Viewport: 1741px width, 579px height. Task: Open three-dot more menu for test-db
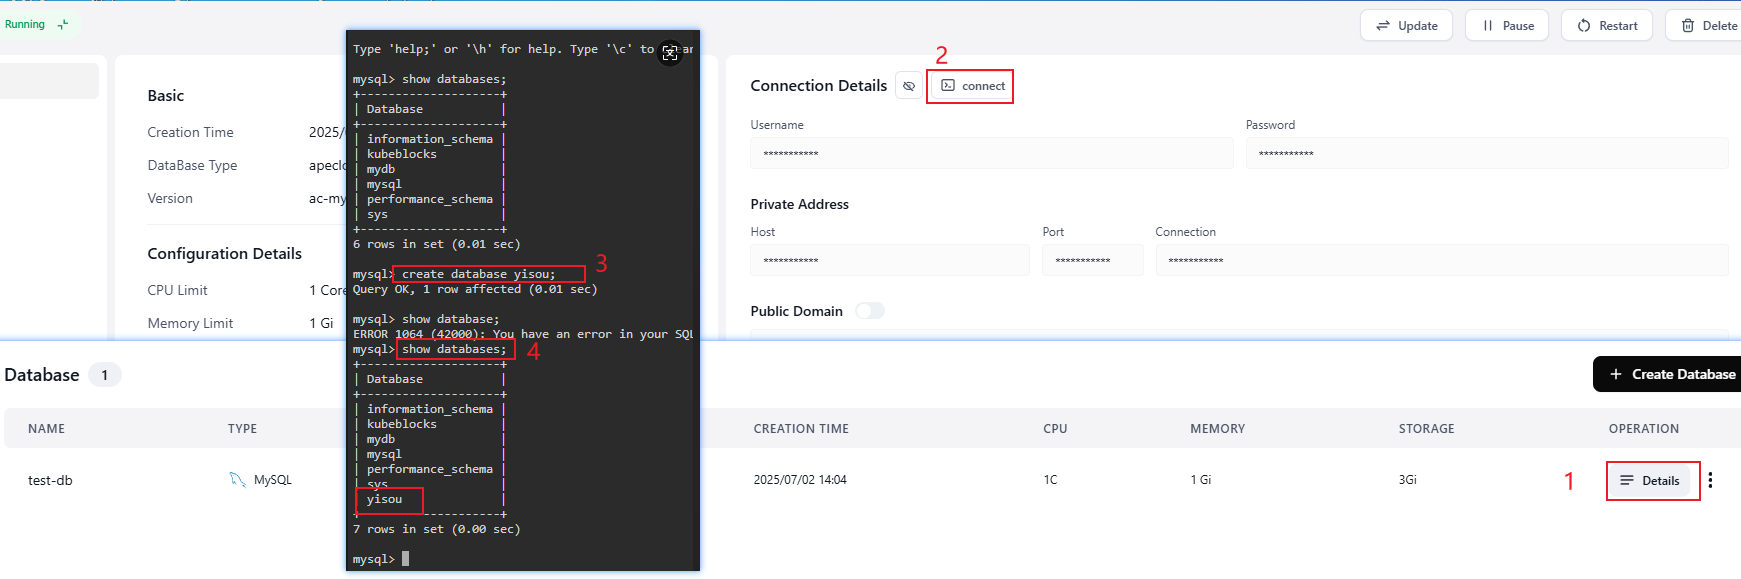1711,480
